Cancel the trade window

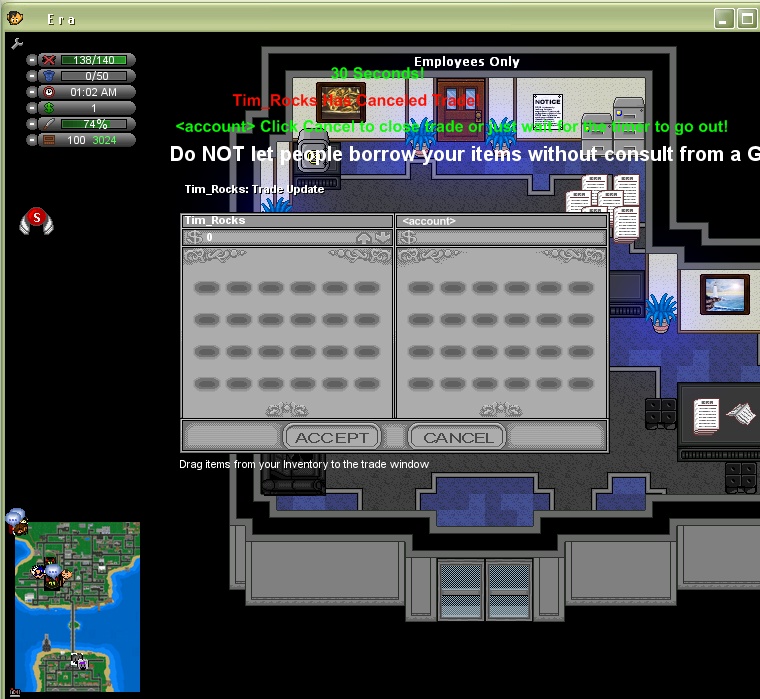458,437
